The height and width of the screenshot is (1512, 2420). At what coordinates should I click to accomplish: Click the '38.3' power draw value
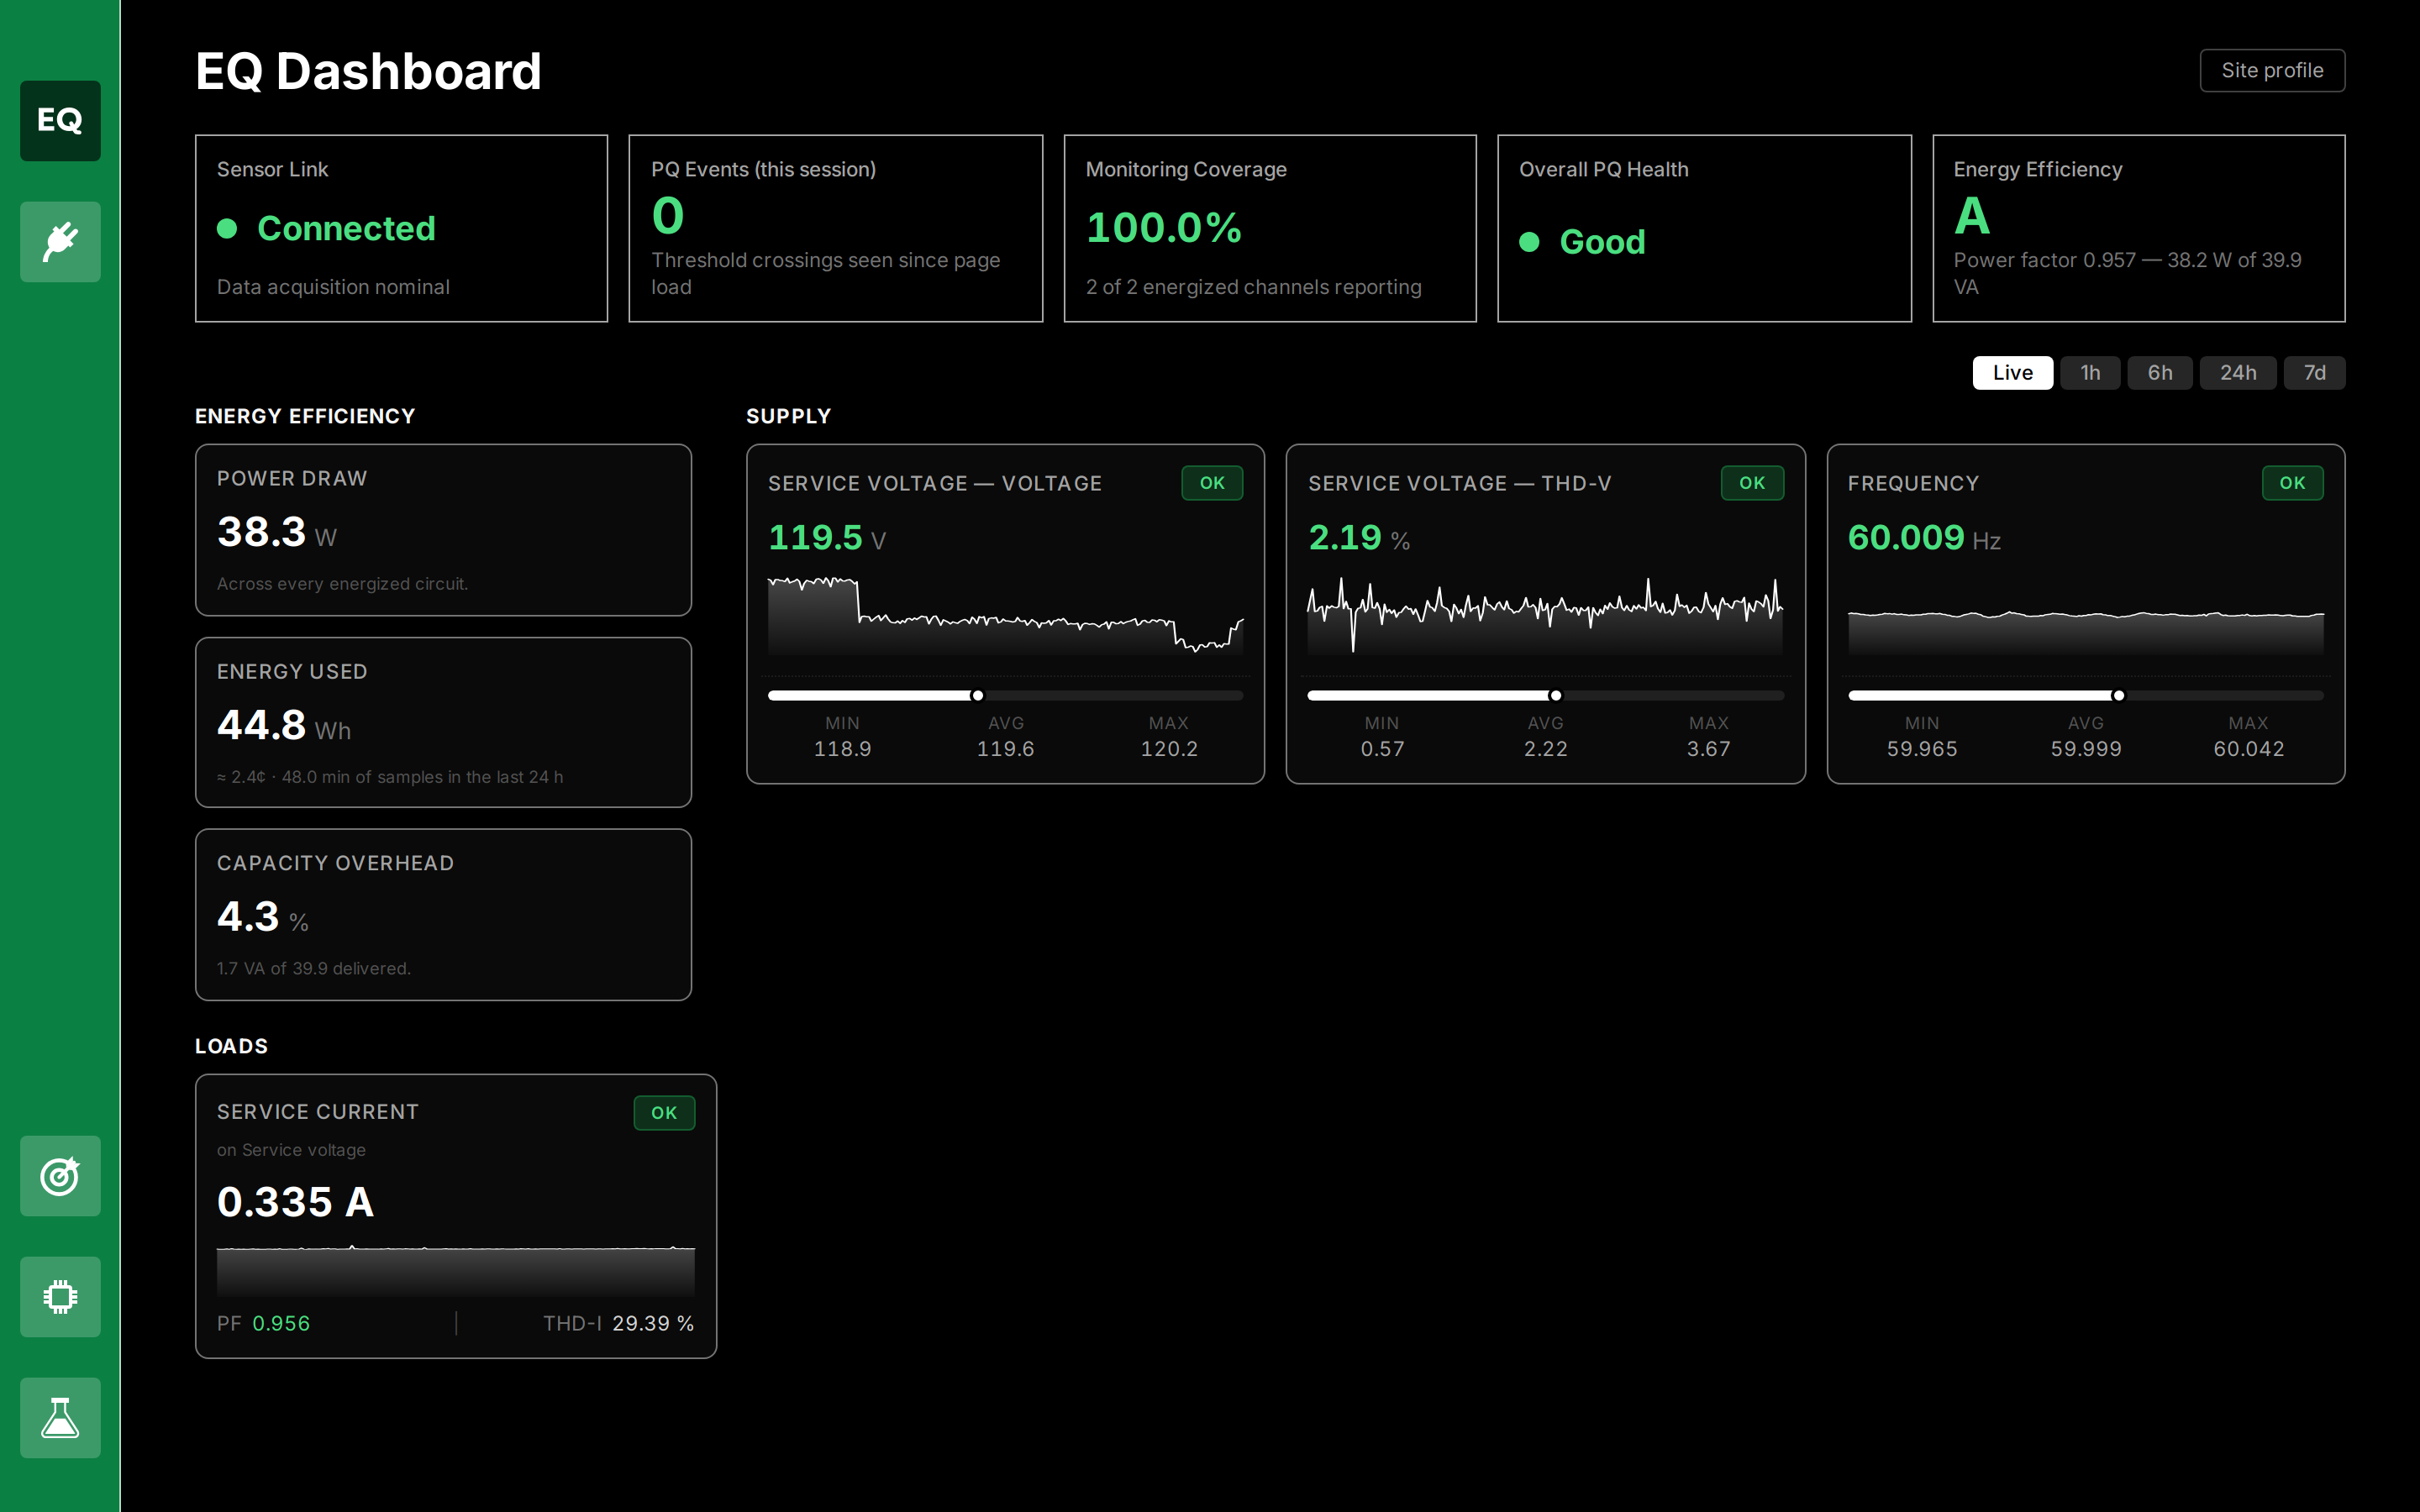tap(261, 532)
